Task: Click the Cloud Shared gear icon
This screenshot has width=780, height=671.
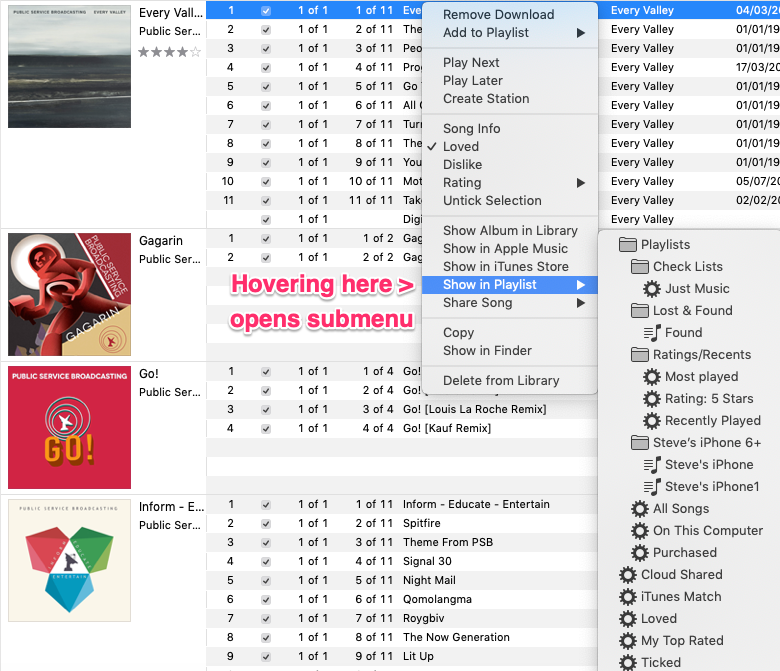Action: [628, 575]
